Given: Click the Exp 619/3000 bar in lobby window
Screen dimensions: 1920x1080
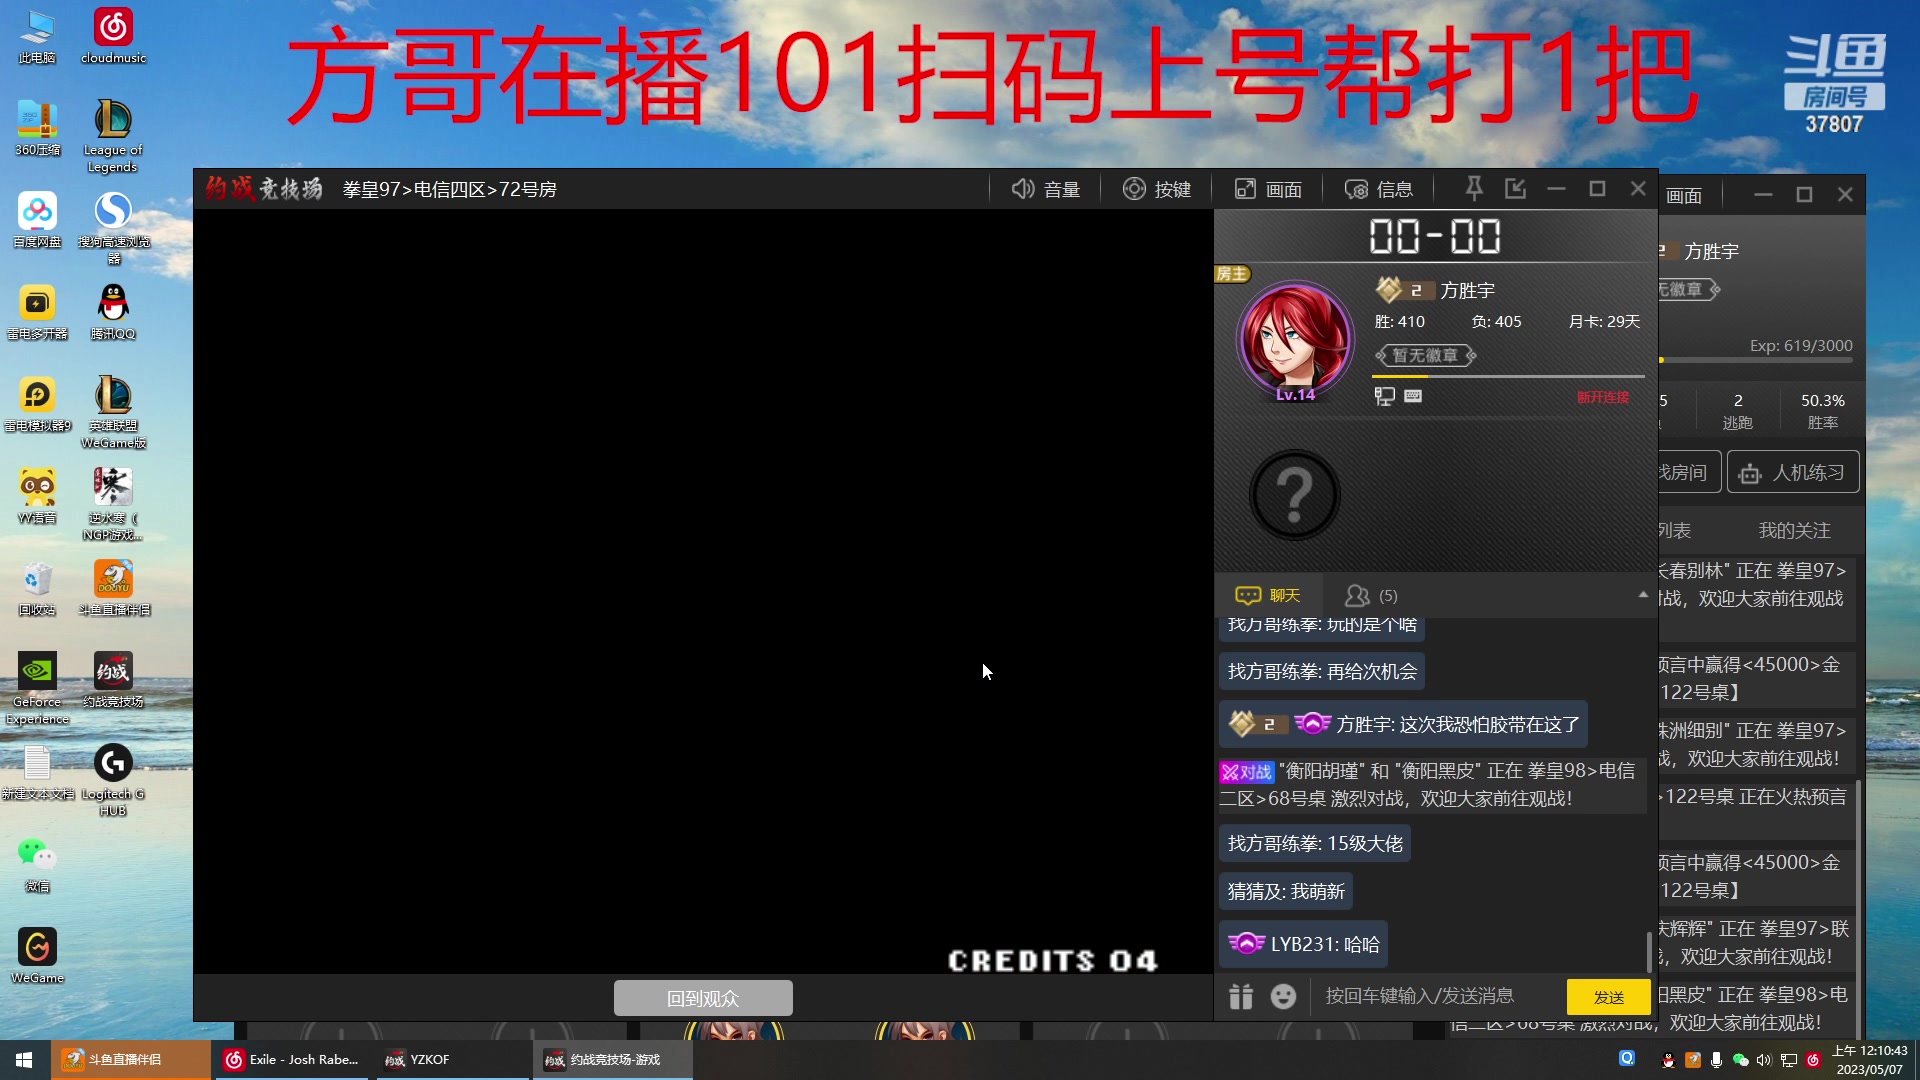Looking at the screenshot, I should point(1758,360).
